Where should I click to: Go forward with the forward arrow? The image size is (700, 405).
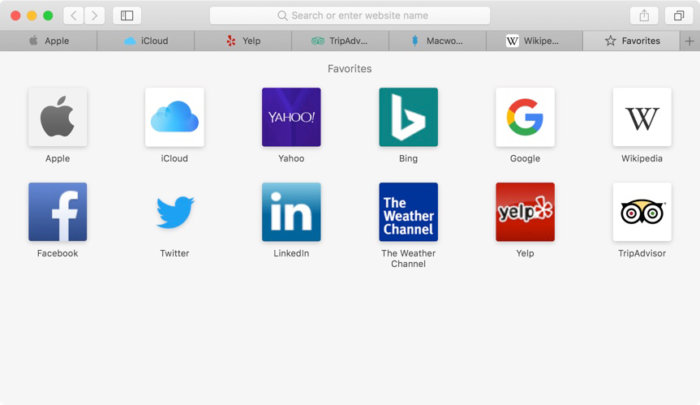(x=94, y=16)
